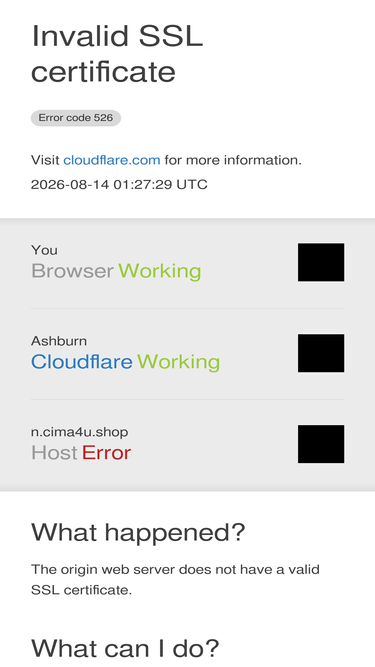Open the cloudflare.com link
Image resolution: width=375 pixels, height=667 pixels.
tap(112, 160)
